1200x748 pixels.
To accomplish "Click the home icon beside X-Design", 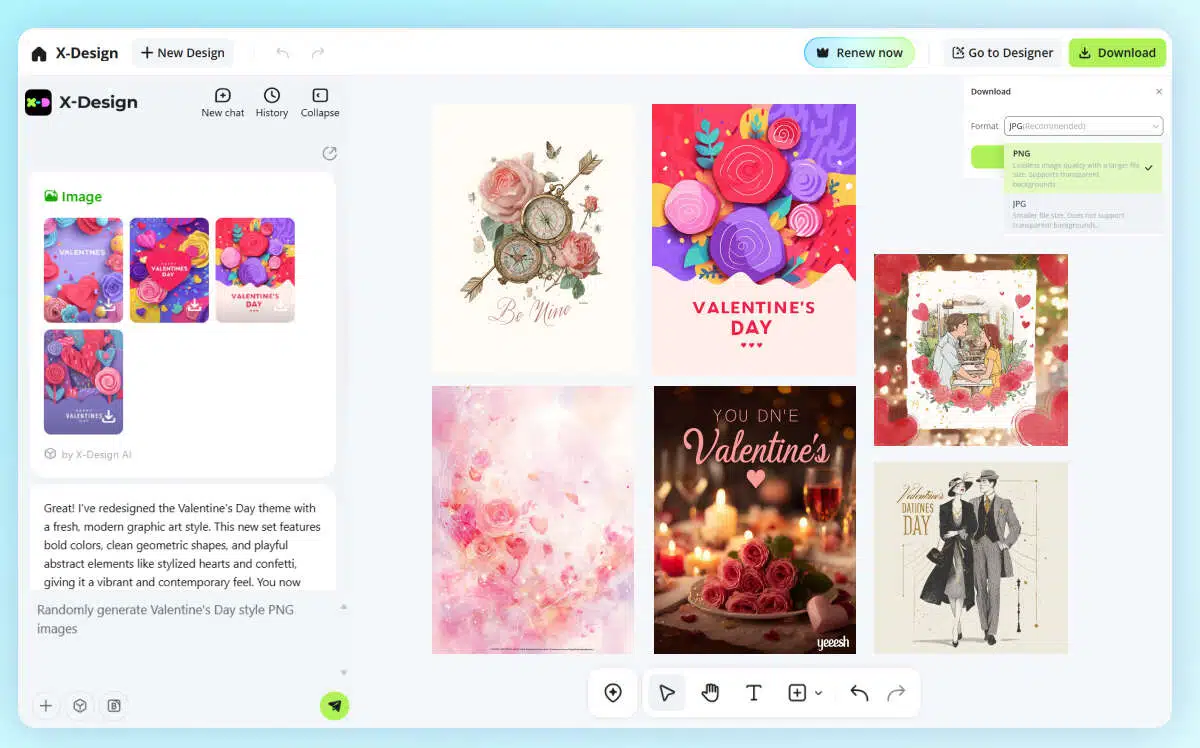I will (x=39, y=53).
